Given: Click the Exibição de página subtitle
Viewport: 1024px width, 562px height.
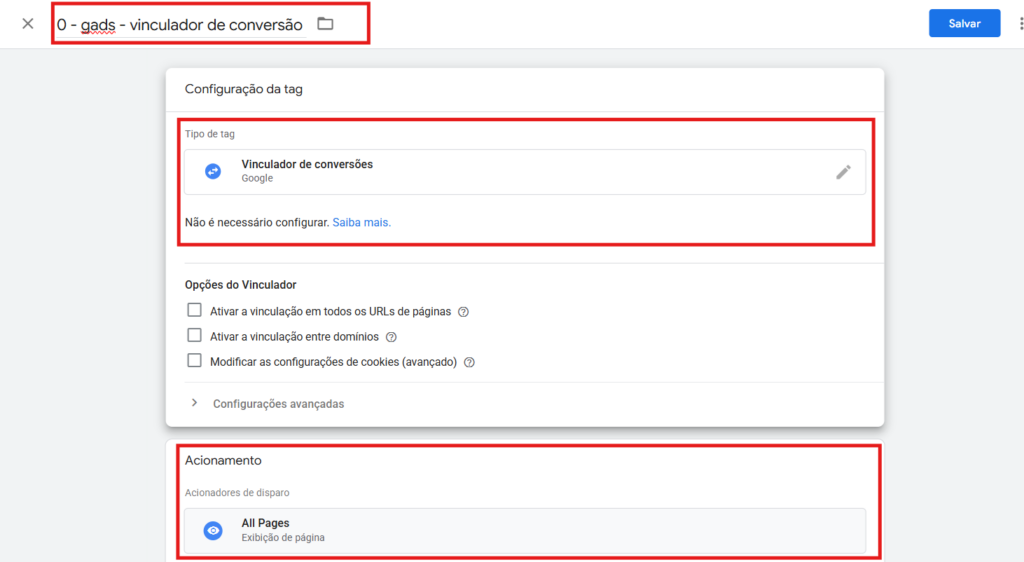Looking at the screenshot, I should click(x=283, y=538).
